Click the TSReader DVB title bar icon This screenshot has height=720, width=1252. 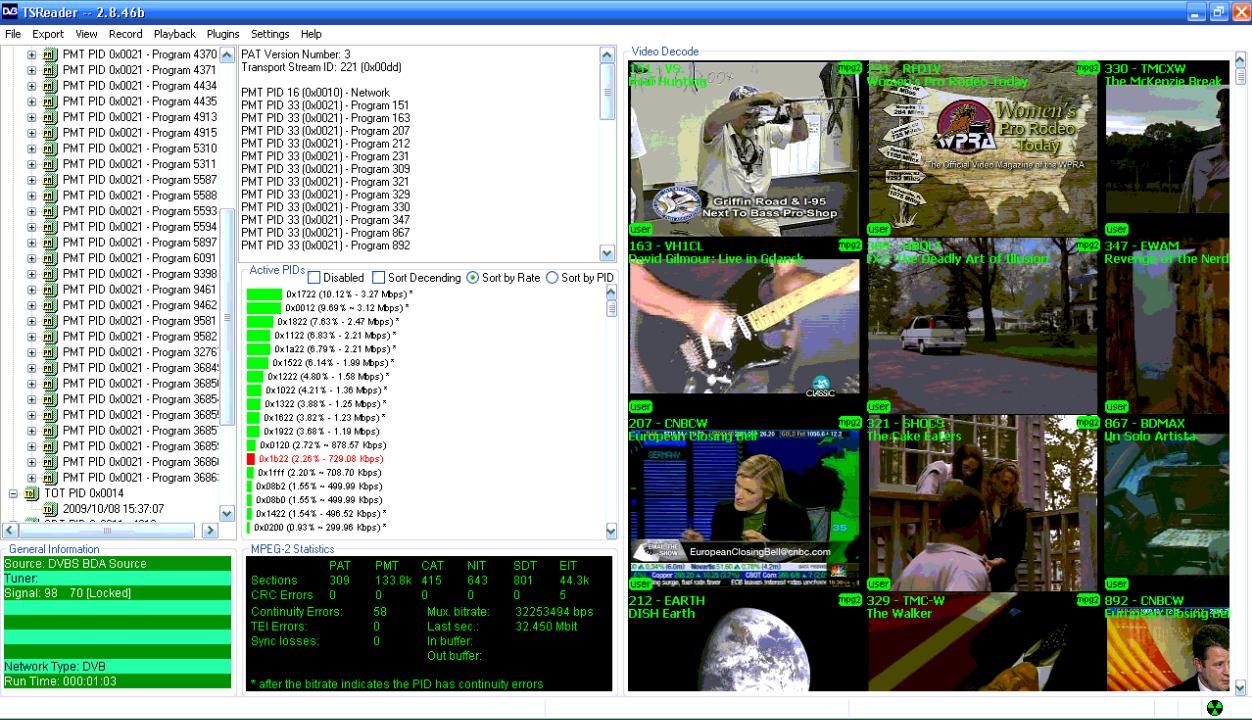coord(10,12)
